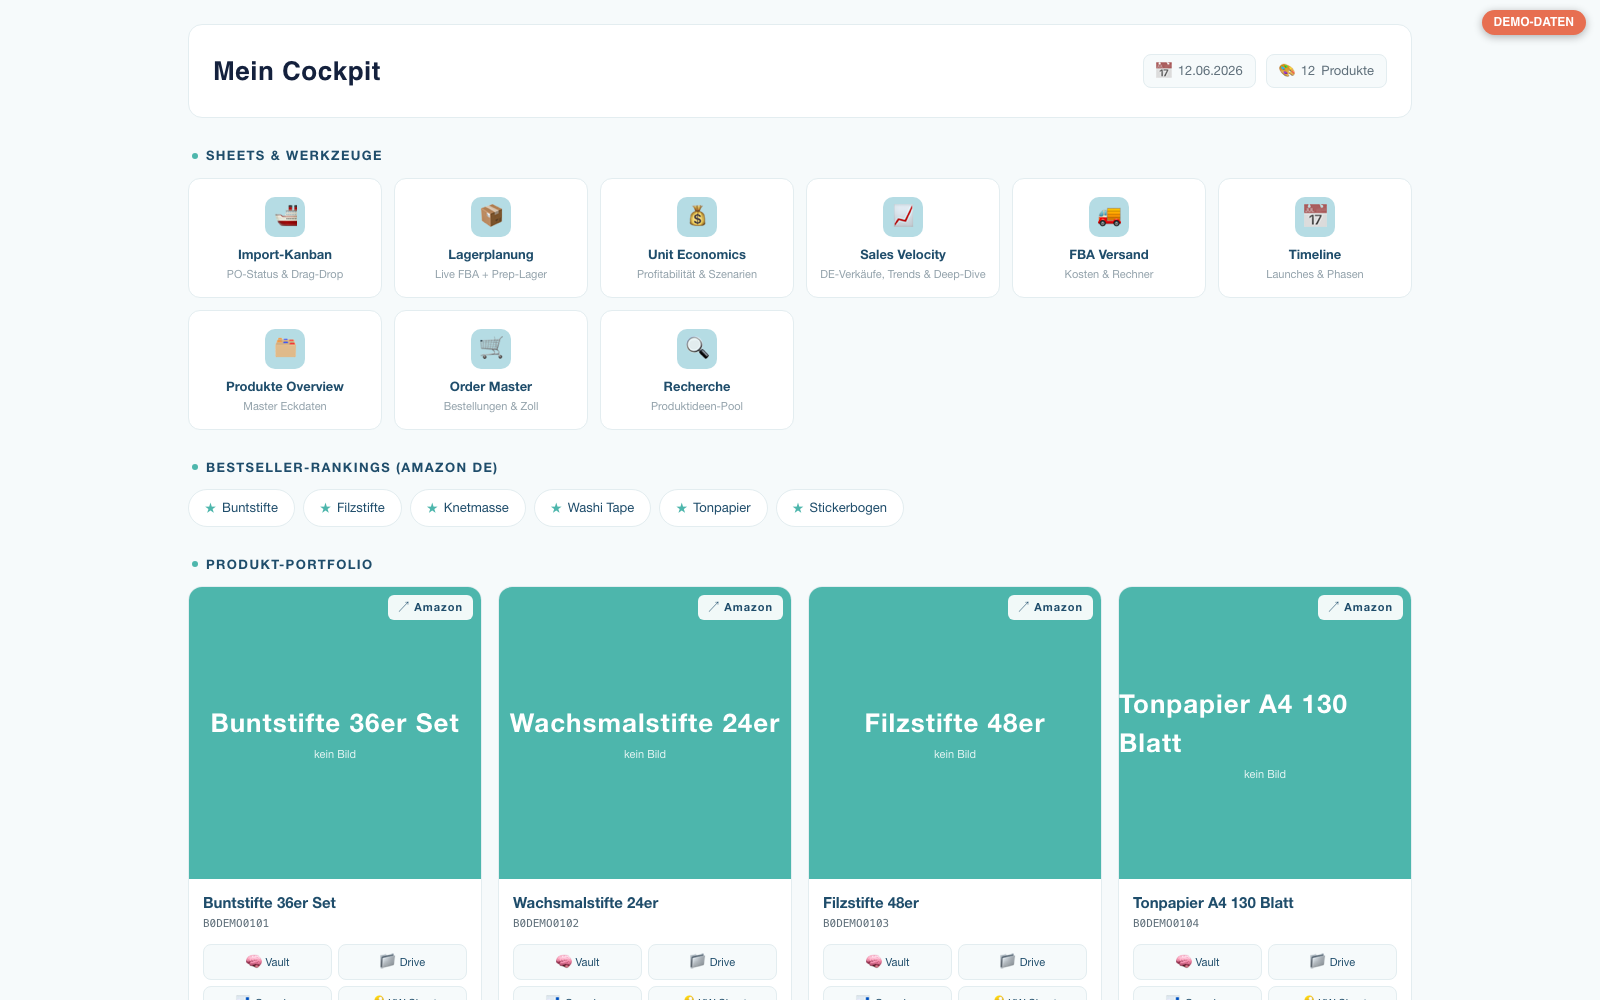Open Amazon link on Tonpapier A4 card
The height and width of the screenshot is (1000, 1600).
(x=1360, y=607)
